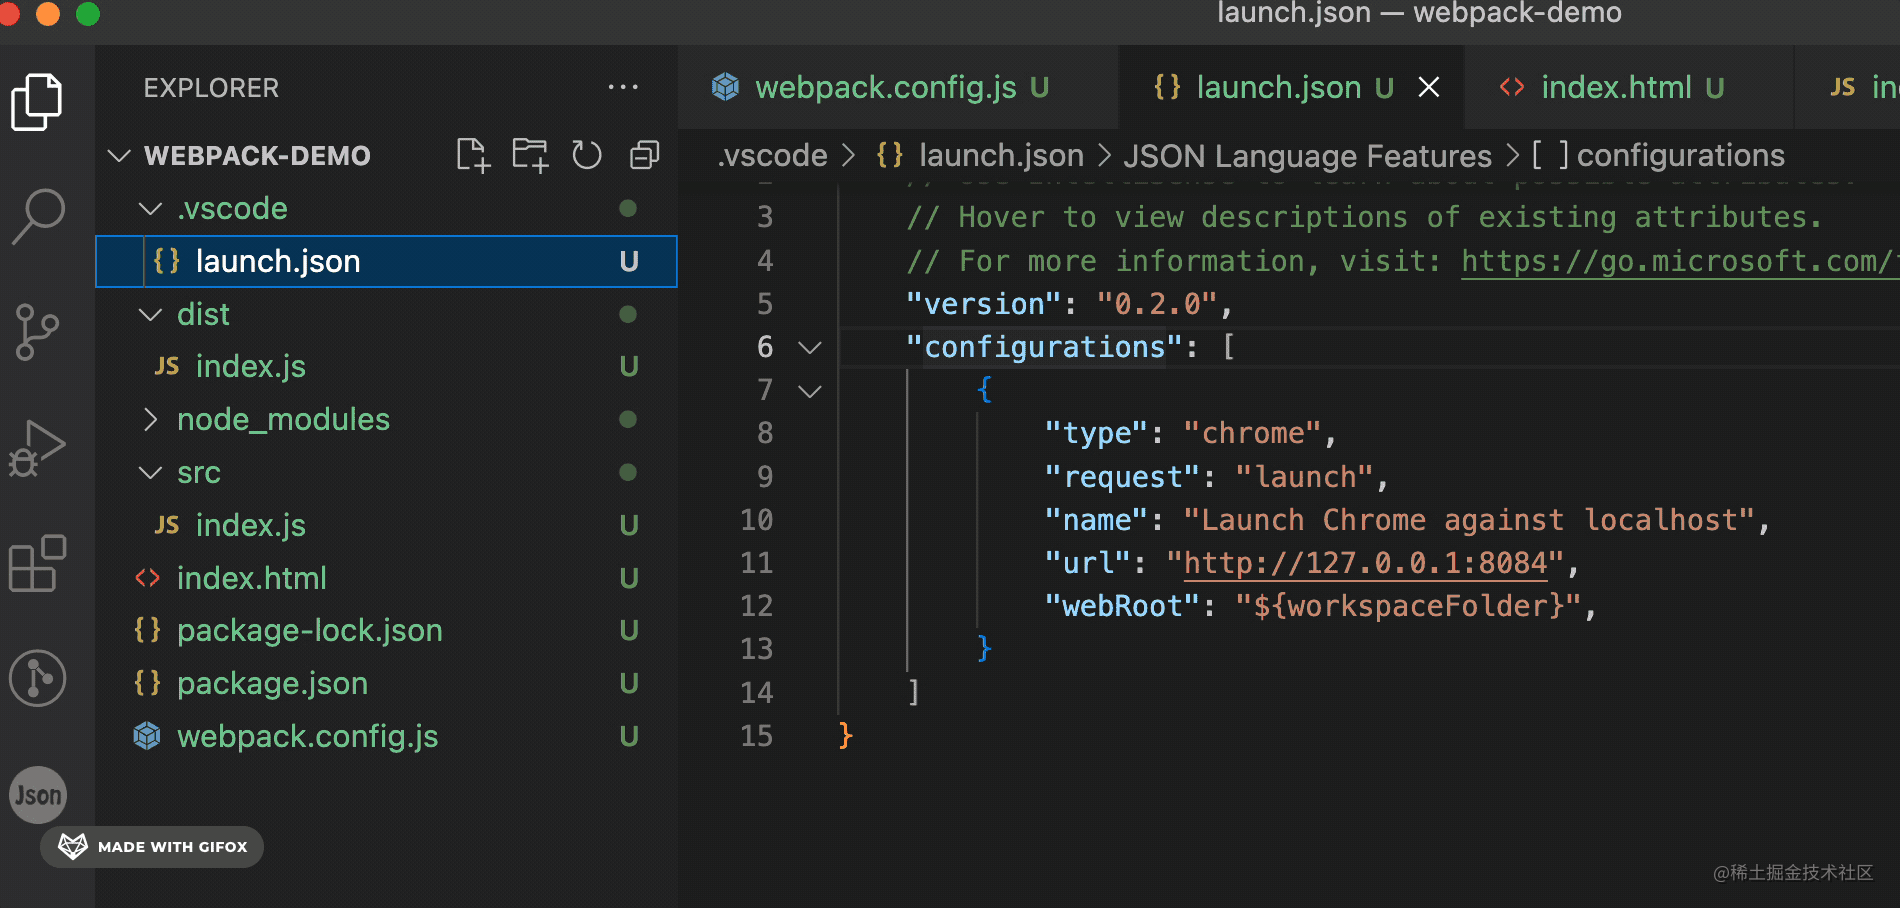Open package.json in the file tree
Screen dimensions: 1900x908
tap(386, 683)
